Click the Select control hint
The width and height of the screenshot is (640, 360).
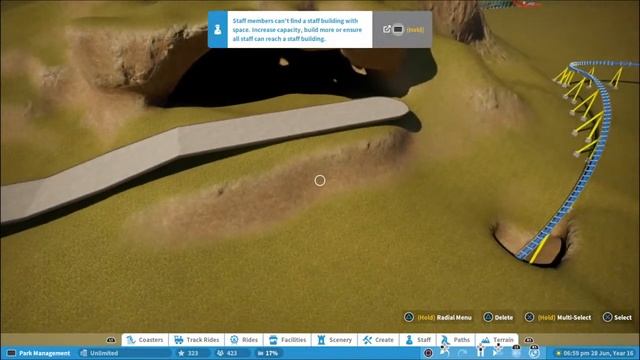[x=618, y=317]
